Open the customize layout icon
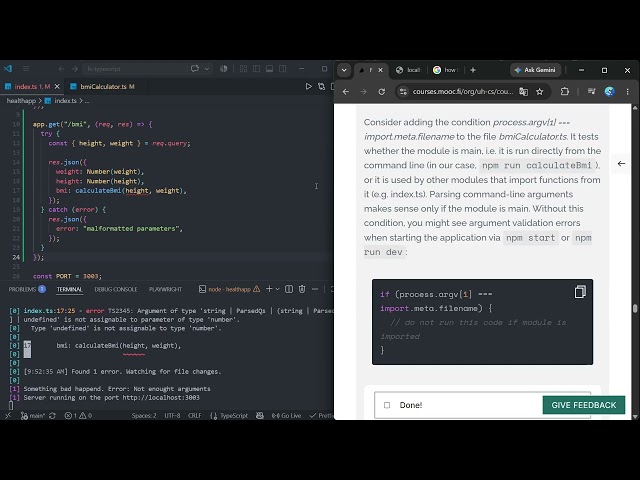Screen dimensions: 640x480 click(243, 69)
